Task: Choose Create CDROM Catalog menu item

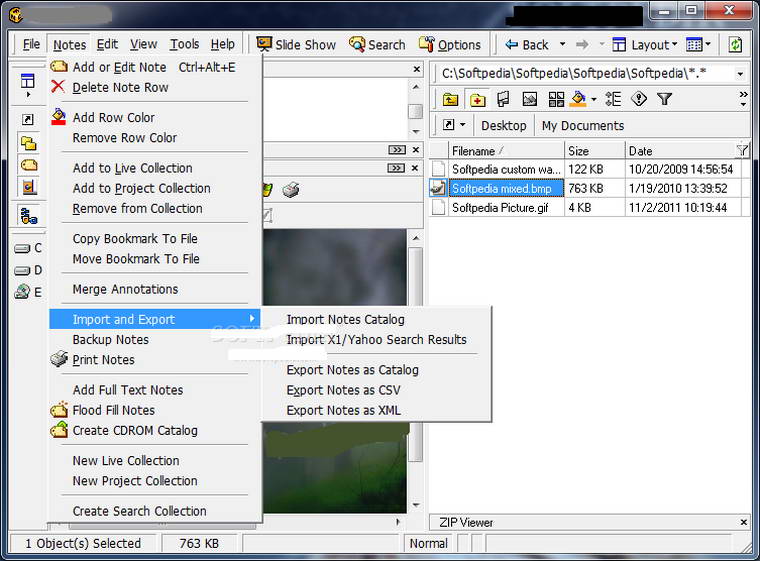Action: [x=155, y=430]
